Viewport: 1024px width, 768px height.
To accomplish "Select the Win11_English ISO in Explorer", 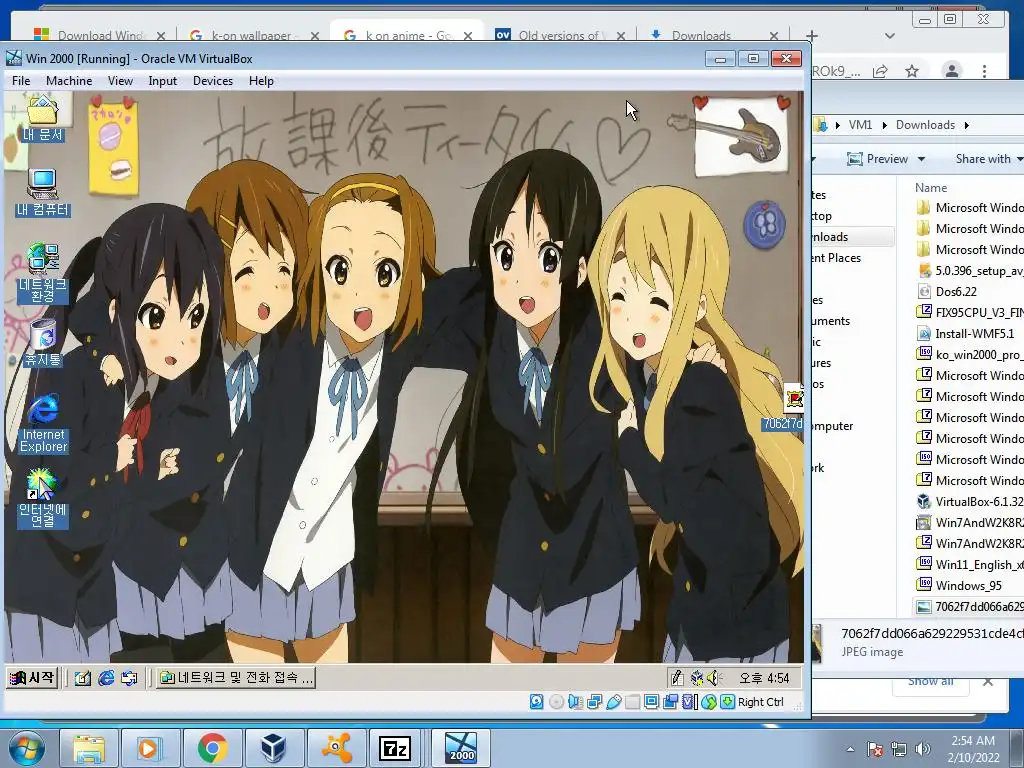I will point(970,564).
